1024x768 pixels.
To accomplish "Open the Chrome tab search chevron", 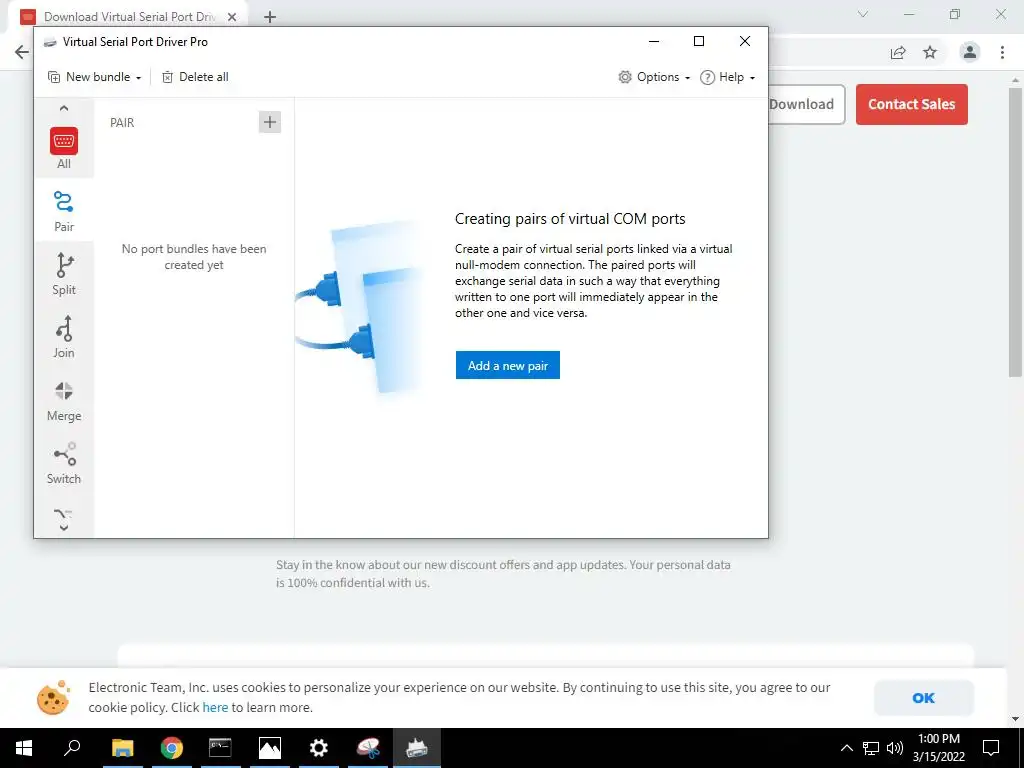I will (863, 14).
